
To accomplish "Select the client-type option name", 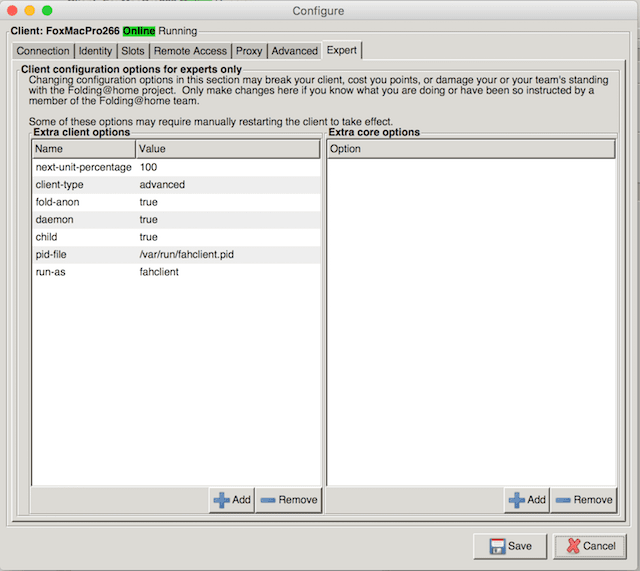I will point(60,185).
